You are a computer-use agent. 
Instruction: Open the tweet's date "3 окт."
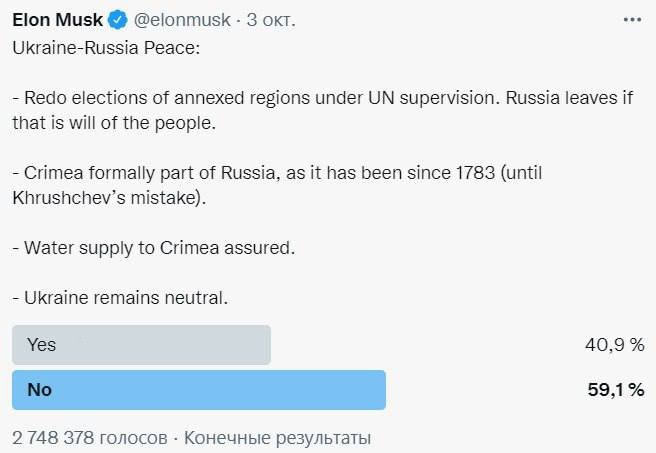click(270, 19)
